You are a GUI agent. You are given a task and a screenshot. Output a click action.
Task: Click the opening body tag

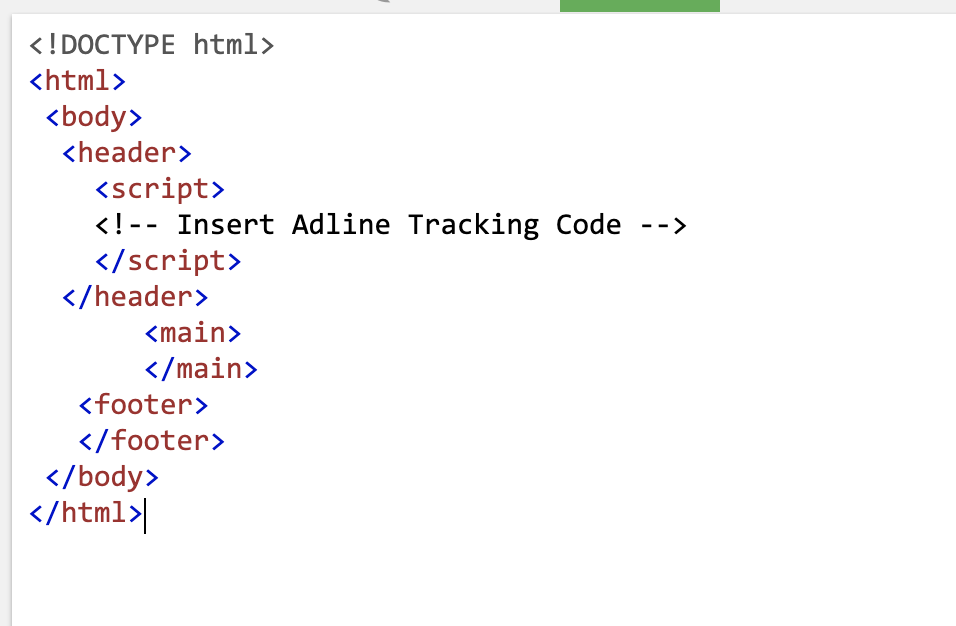[x=94, y=117]
